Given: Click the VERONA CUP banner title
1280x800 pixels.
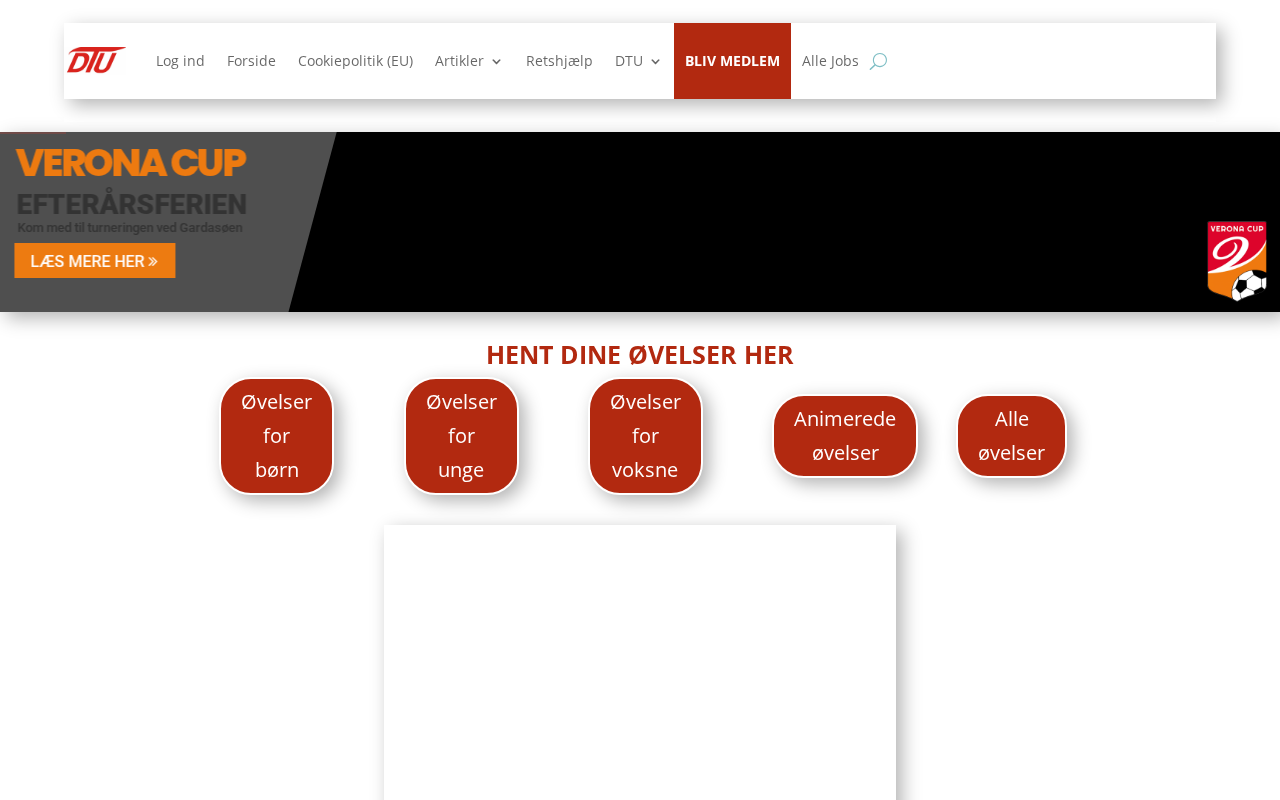Looking at the screenshot, I should [x=131, y=163].
